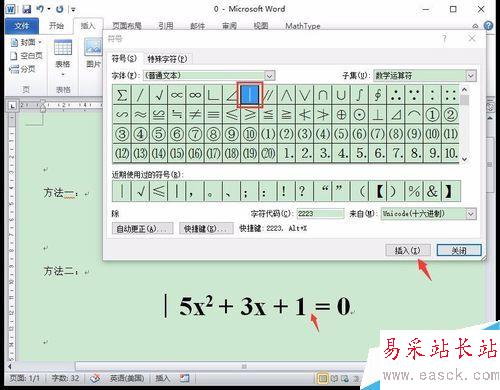Select Print Layout view in status bar
This screenshot has height=390, width=500.
pyautogui.click(x=323, y=379)
